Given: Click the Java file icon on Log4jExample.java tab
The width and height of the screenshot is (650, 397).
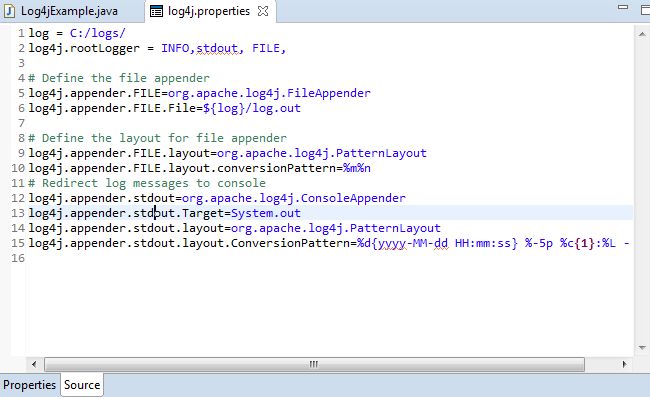Looking at the screenshot, I should click(10, 11).
